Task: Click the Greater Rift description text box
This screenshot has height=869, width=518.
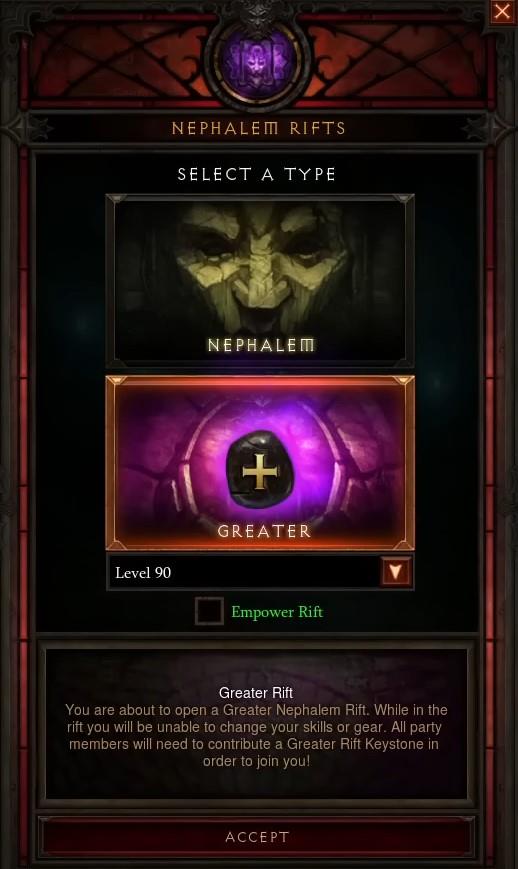Action: (x=256, y=723)
